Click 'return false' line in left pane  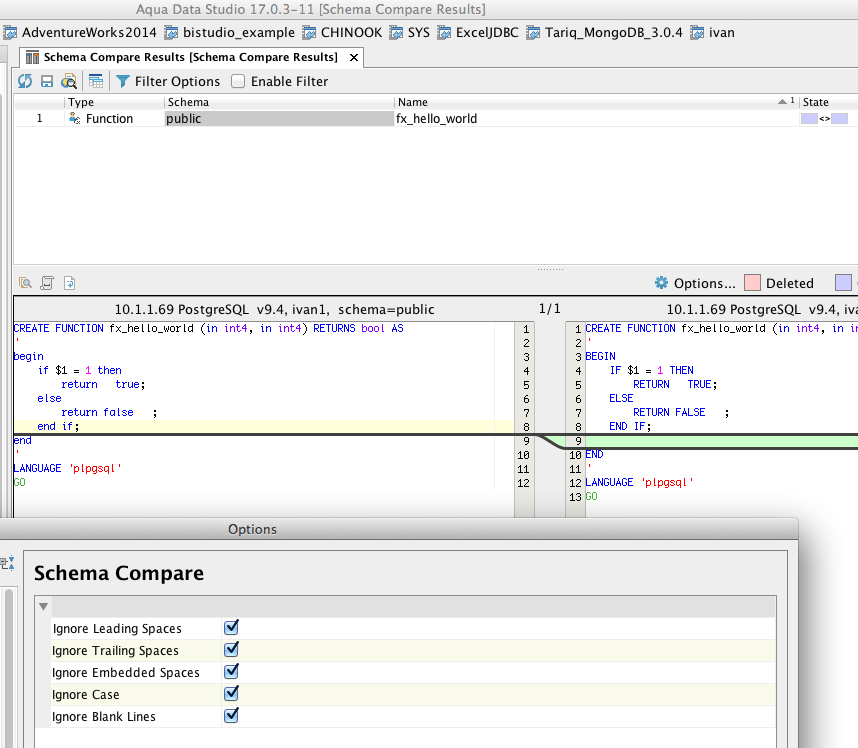[109, 413]
